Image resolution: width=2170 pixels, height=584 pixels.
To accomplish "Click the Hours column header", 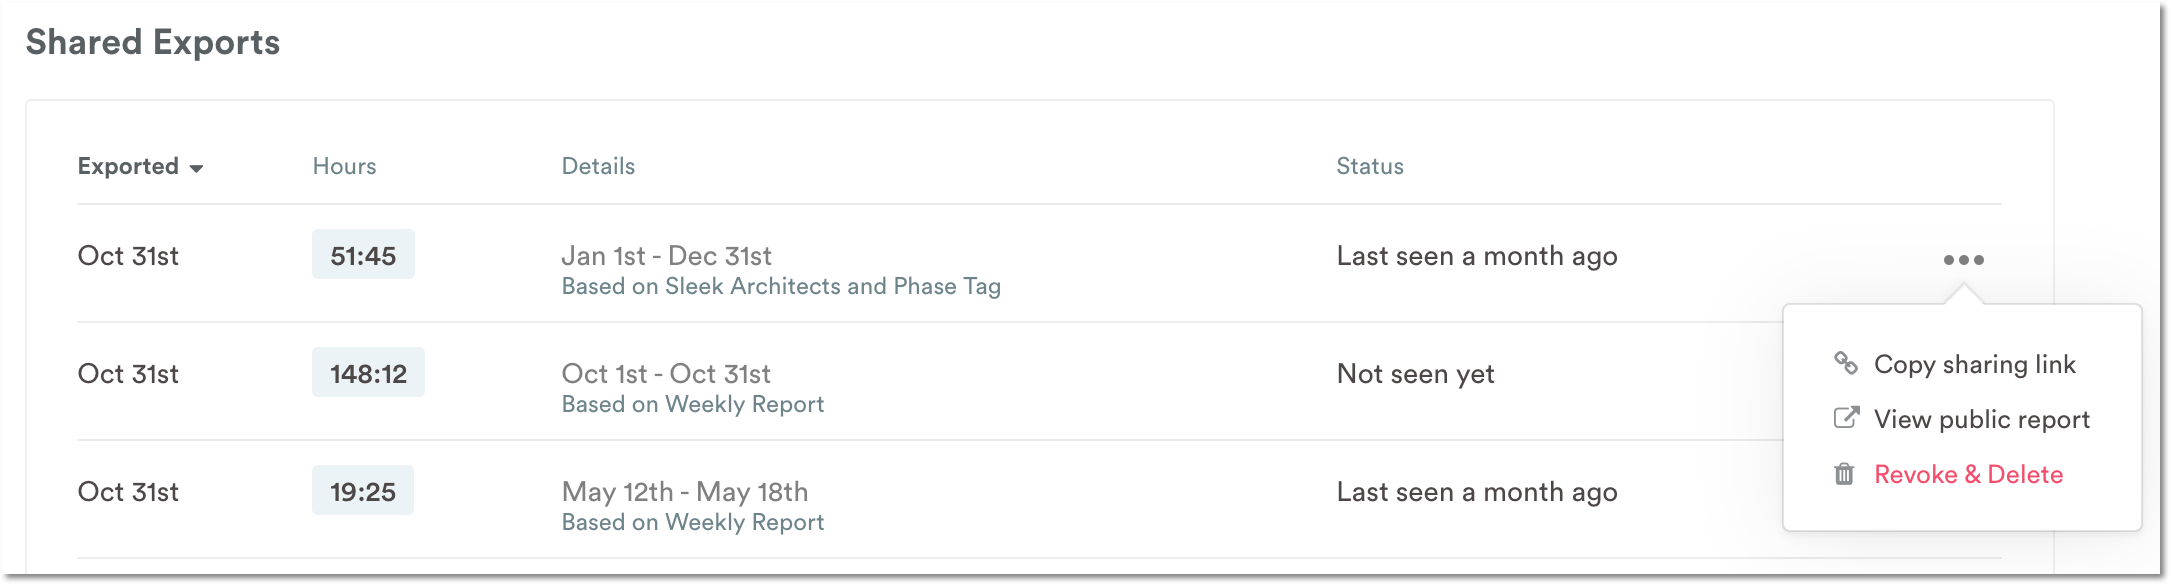I will pos(344,166).
